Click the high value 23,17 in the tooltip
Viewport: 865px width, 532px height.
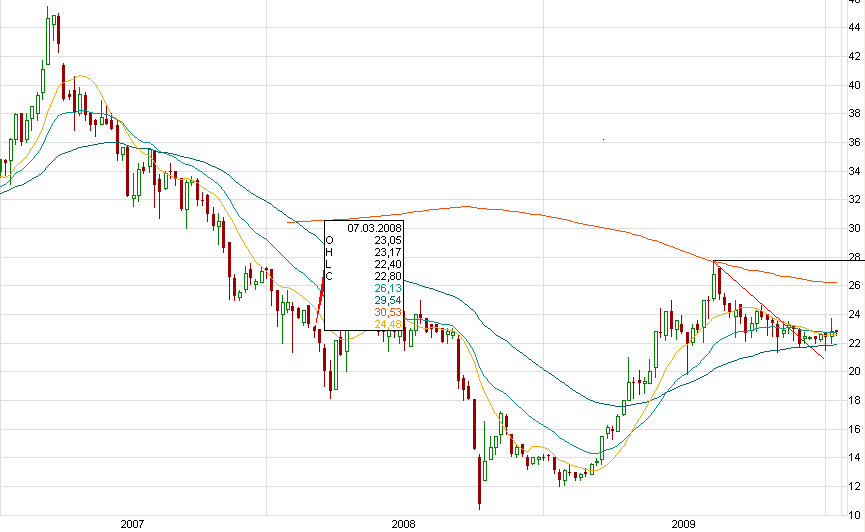tap(388, 252)
